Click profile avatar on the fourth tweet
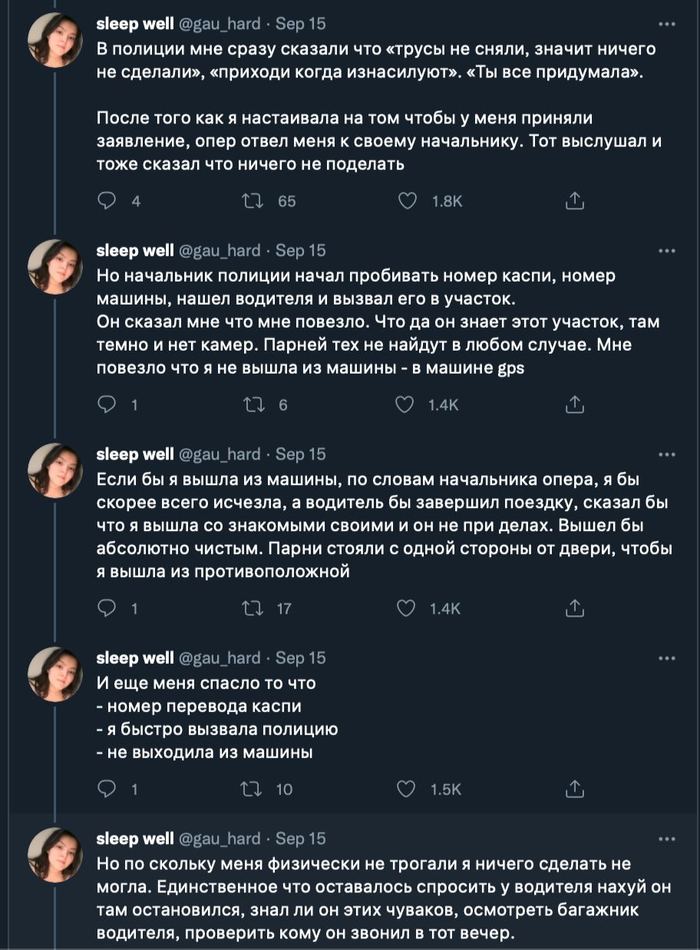700x950 pixels. coord(54,674)
